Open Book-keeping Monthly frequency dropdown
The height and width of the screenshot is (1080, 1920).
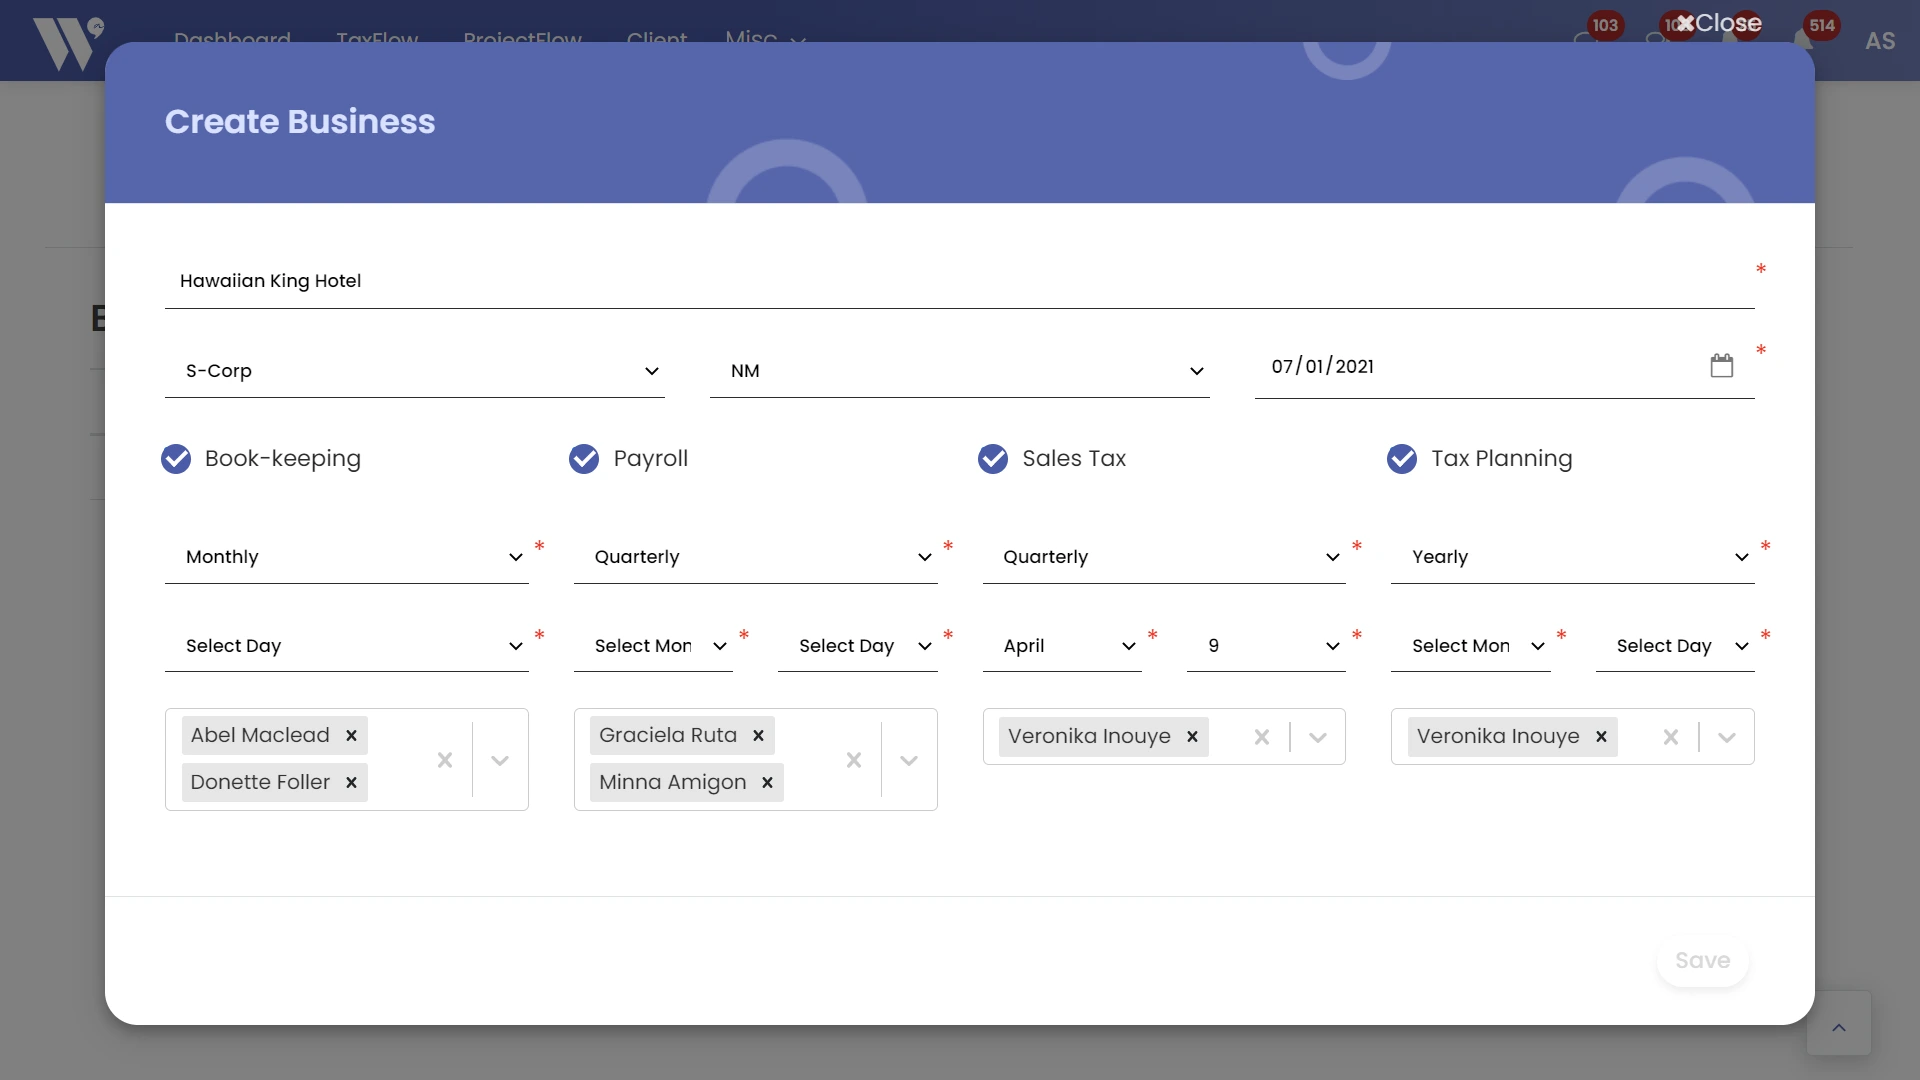click(346, 557)
